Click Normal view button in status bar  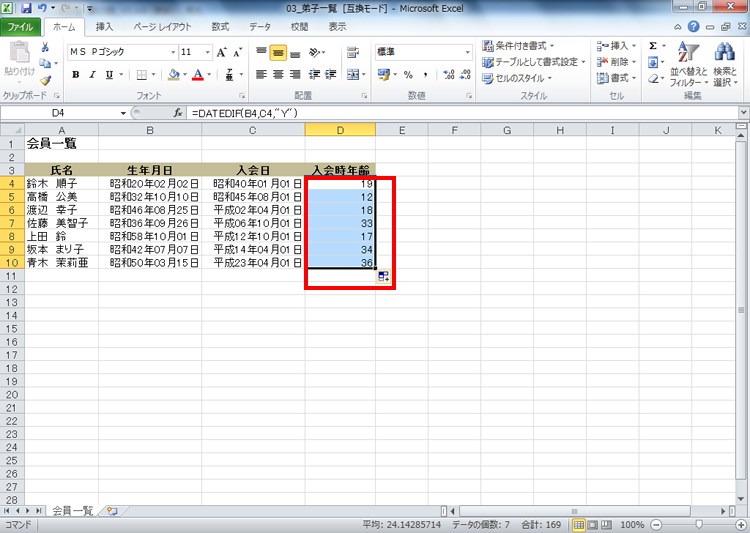pos(579,525)
